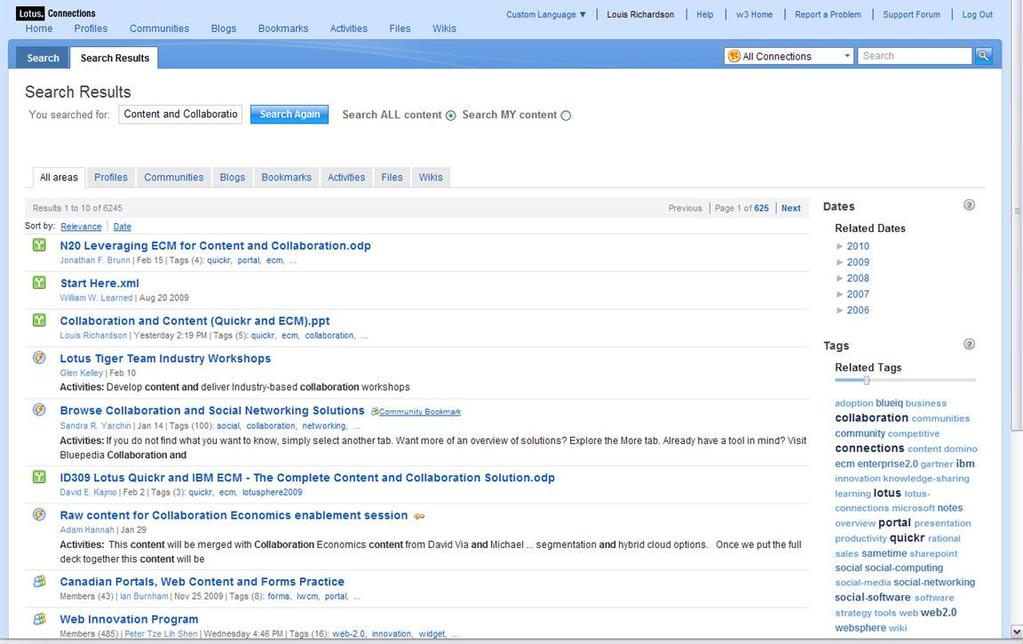Open the Help link
The height and width of the screenshot is (644, 1023).
tap(705, 14)
